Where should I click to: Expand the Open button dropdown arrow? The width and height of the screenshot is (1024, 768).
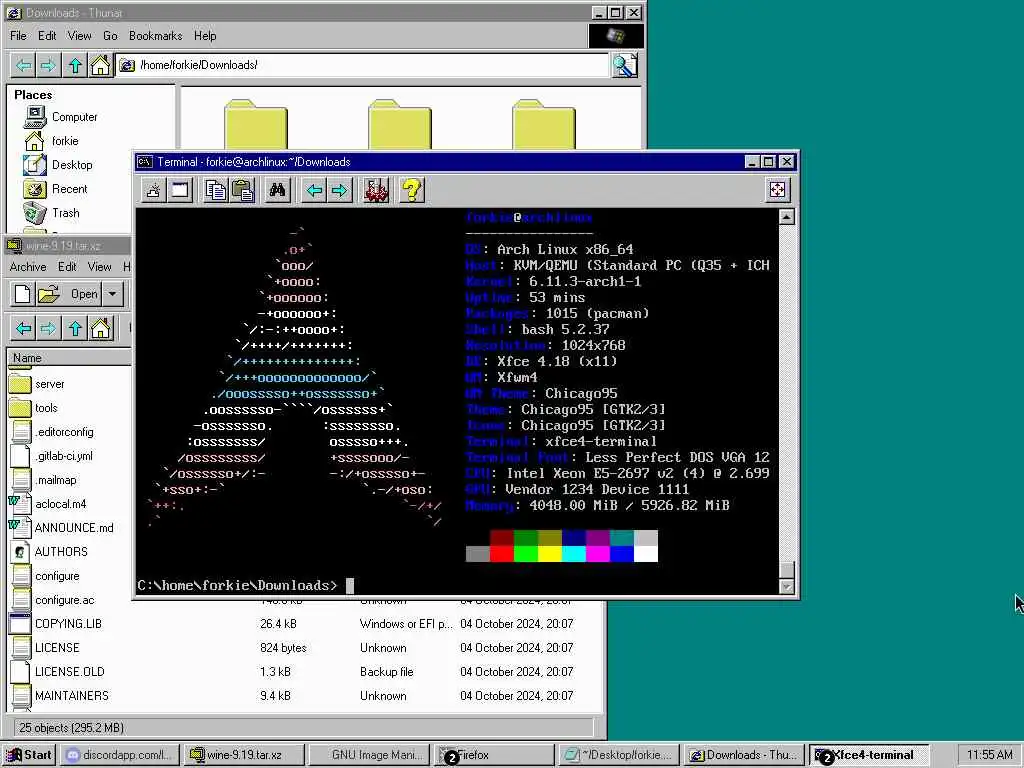[113, 294]
